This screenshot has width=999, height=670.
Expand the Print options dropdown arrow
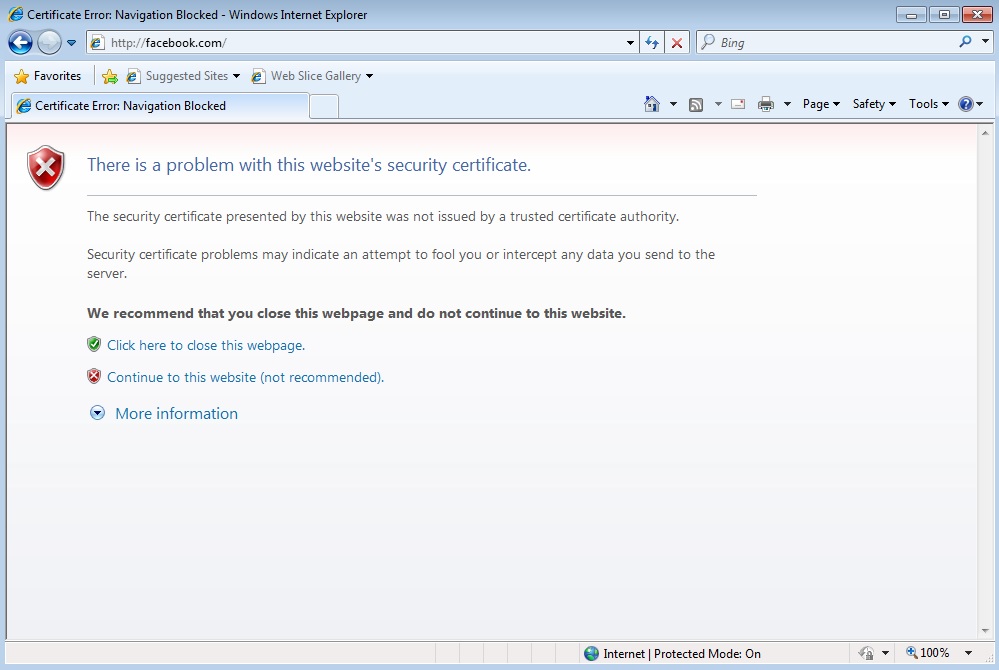point(787,104)
